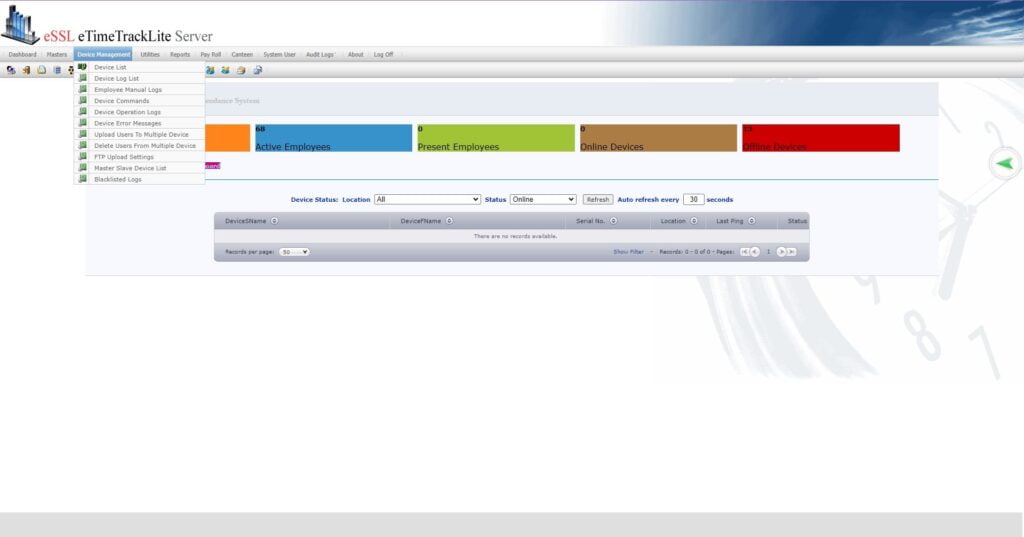The height and width of the screenshot is (537, 1024).
Task: Open the About menu
Action: tap(355, 54)
